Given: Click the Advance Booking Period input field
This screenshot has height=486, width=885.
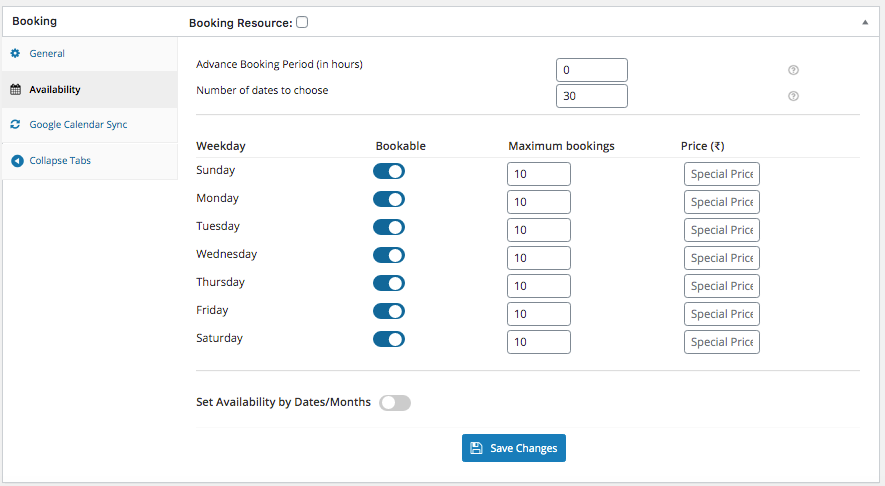Looking at the screenshot, I should tap(592, 70).
